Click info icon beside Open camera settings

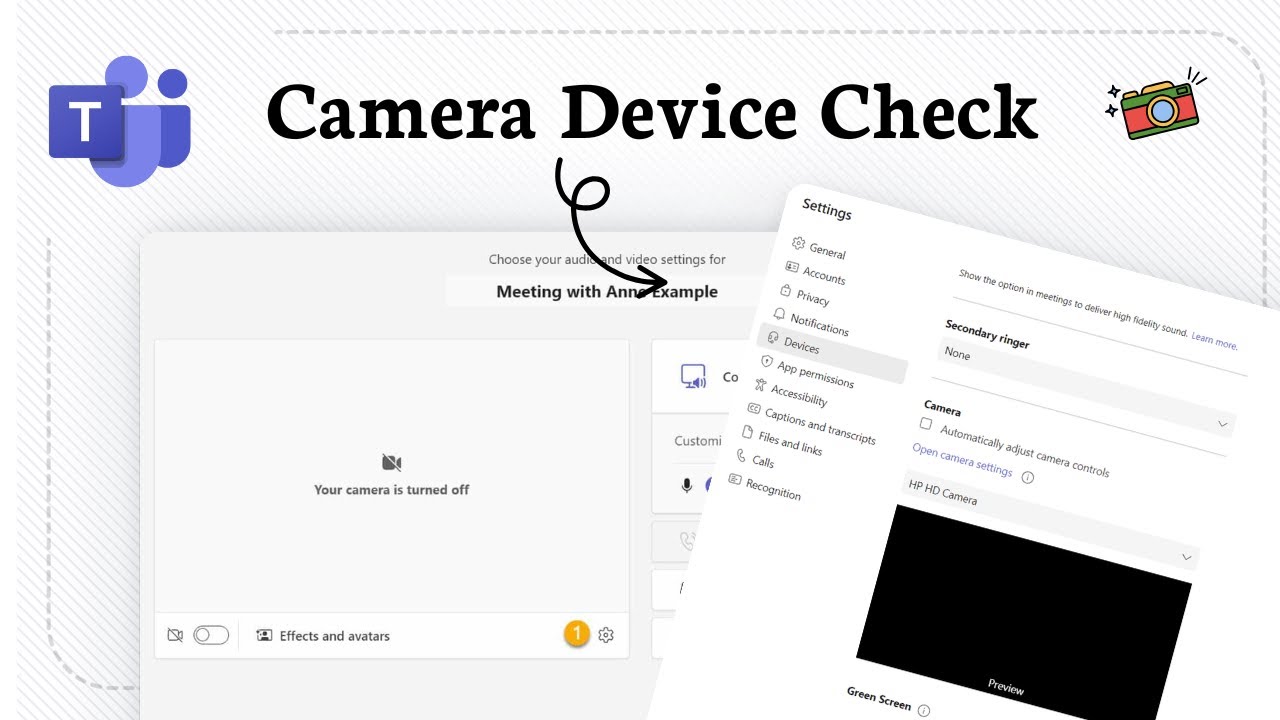coord(1028,478)
